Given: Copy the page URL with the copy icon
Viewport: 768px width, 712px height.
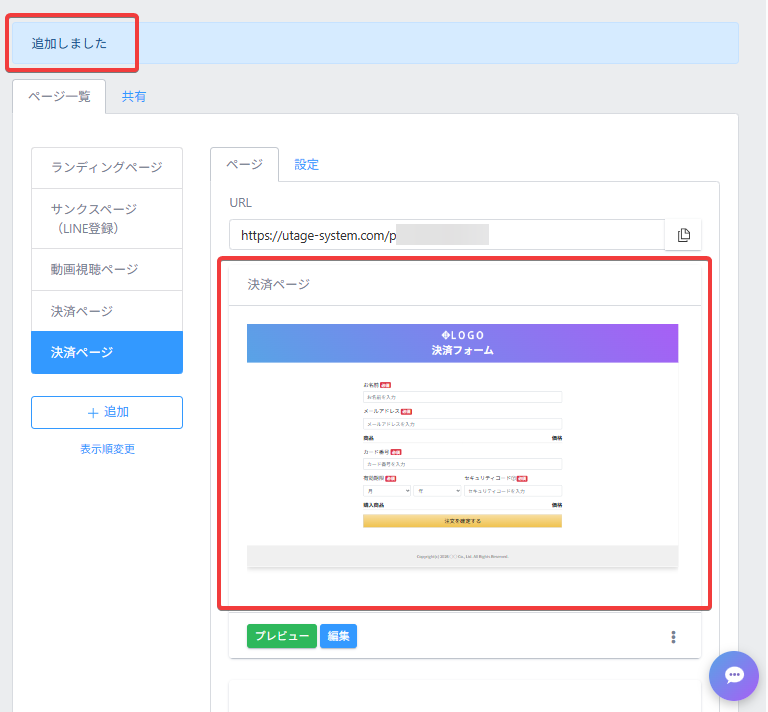Looking at the screenshot, I should pos(684,235).
